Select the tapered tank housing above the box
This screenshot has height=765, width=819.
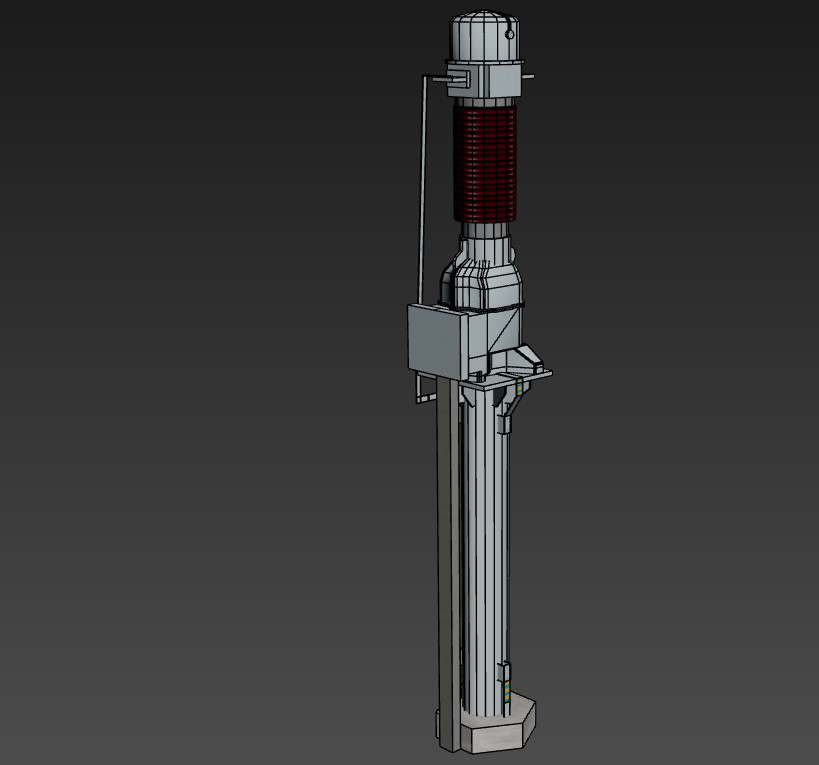tap(486, 282)
